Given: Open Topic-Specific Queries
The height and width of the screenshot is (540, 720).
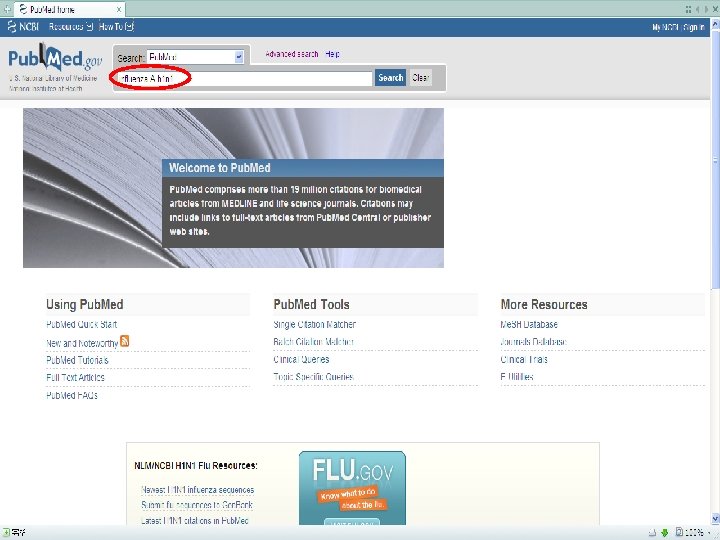Looking at the screenshot, I should coord(313,377).
